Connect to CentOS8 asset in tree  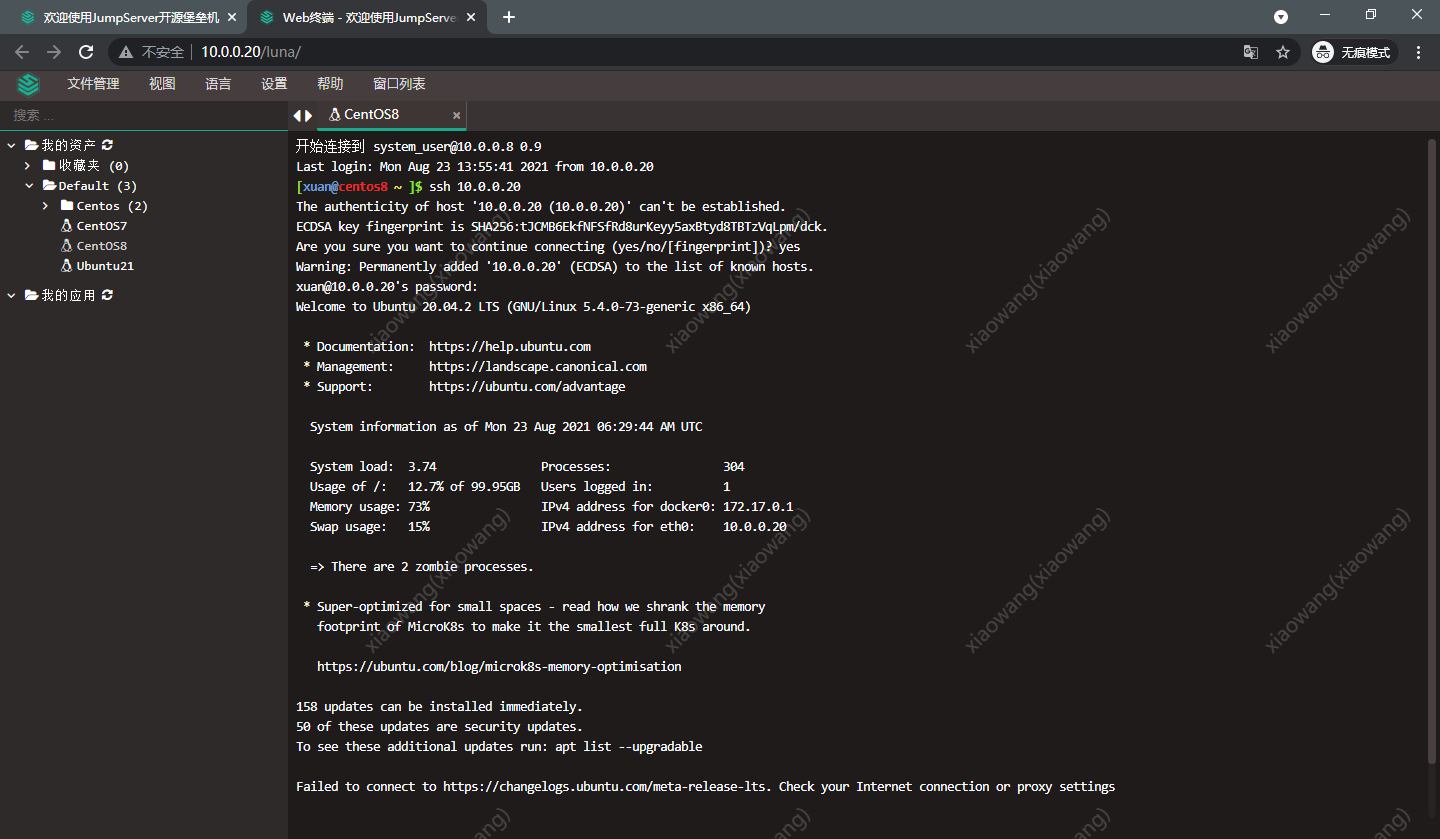click(x=101, y=246)
